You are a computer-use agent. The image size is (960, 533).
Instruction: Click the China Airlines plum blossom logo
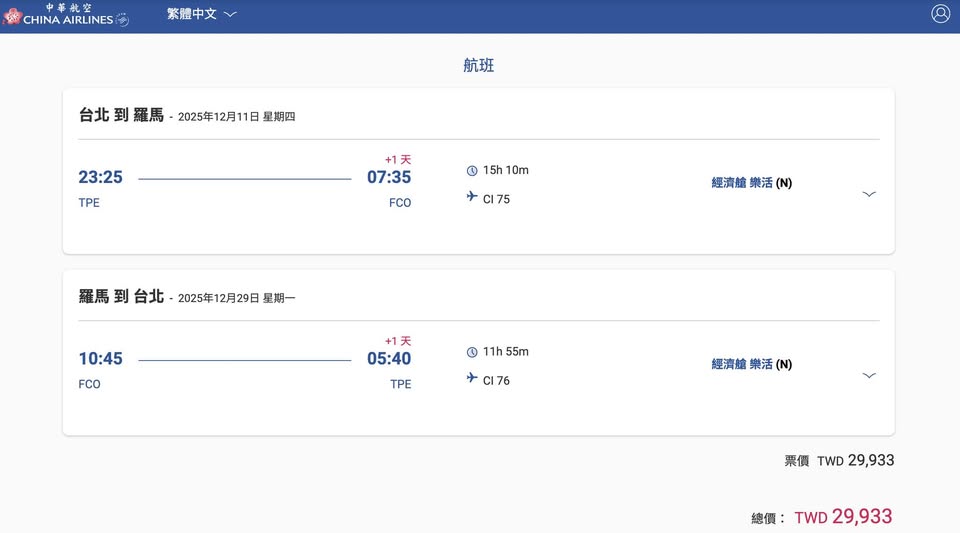[x=12, y=16]
